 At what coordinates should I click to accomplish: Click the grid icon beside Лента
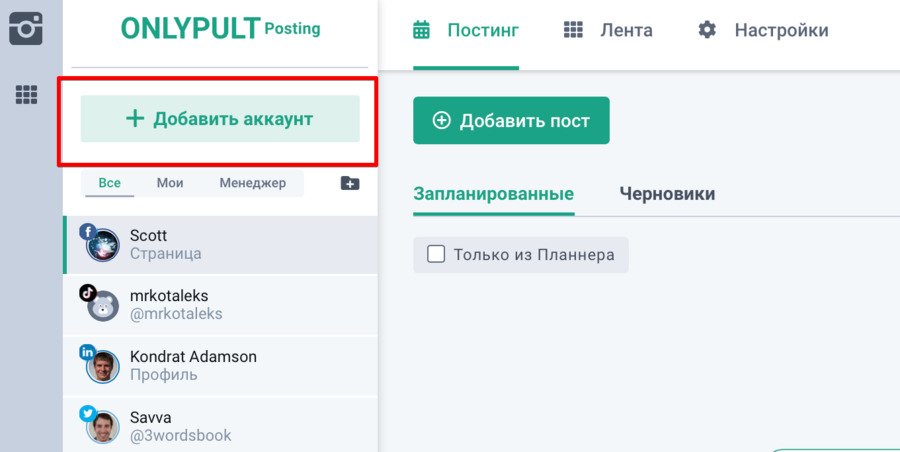click(573, 30)
